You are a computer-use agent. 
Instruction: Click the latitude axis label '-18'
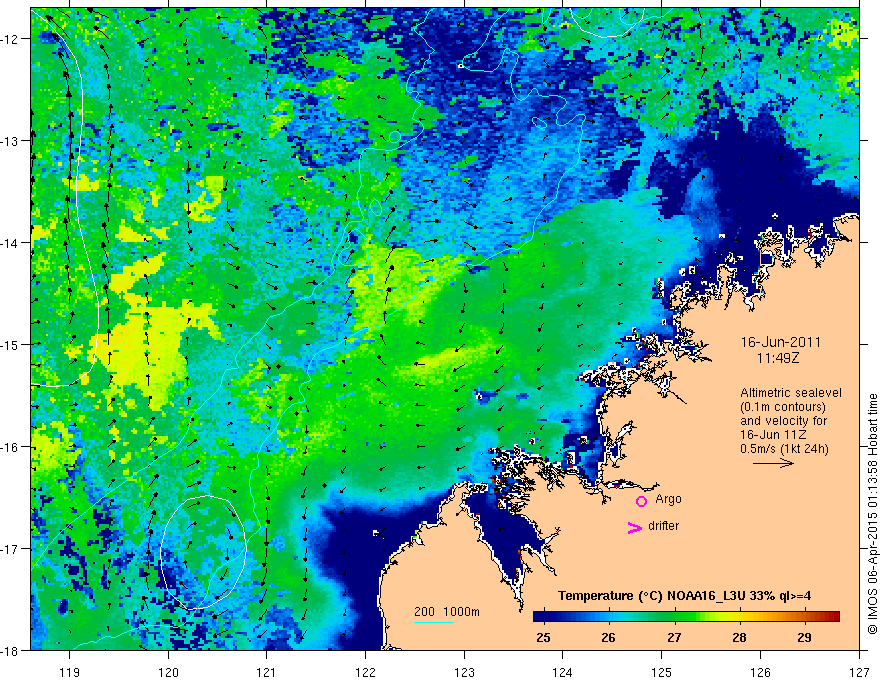tap(11, 650)
